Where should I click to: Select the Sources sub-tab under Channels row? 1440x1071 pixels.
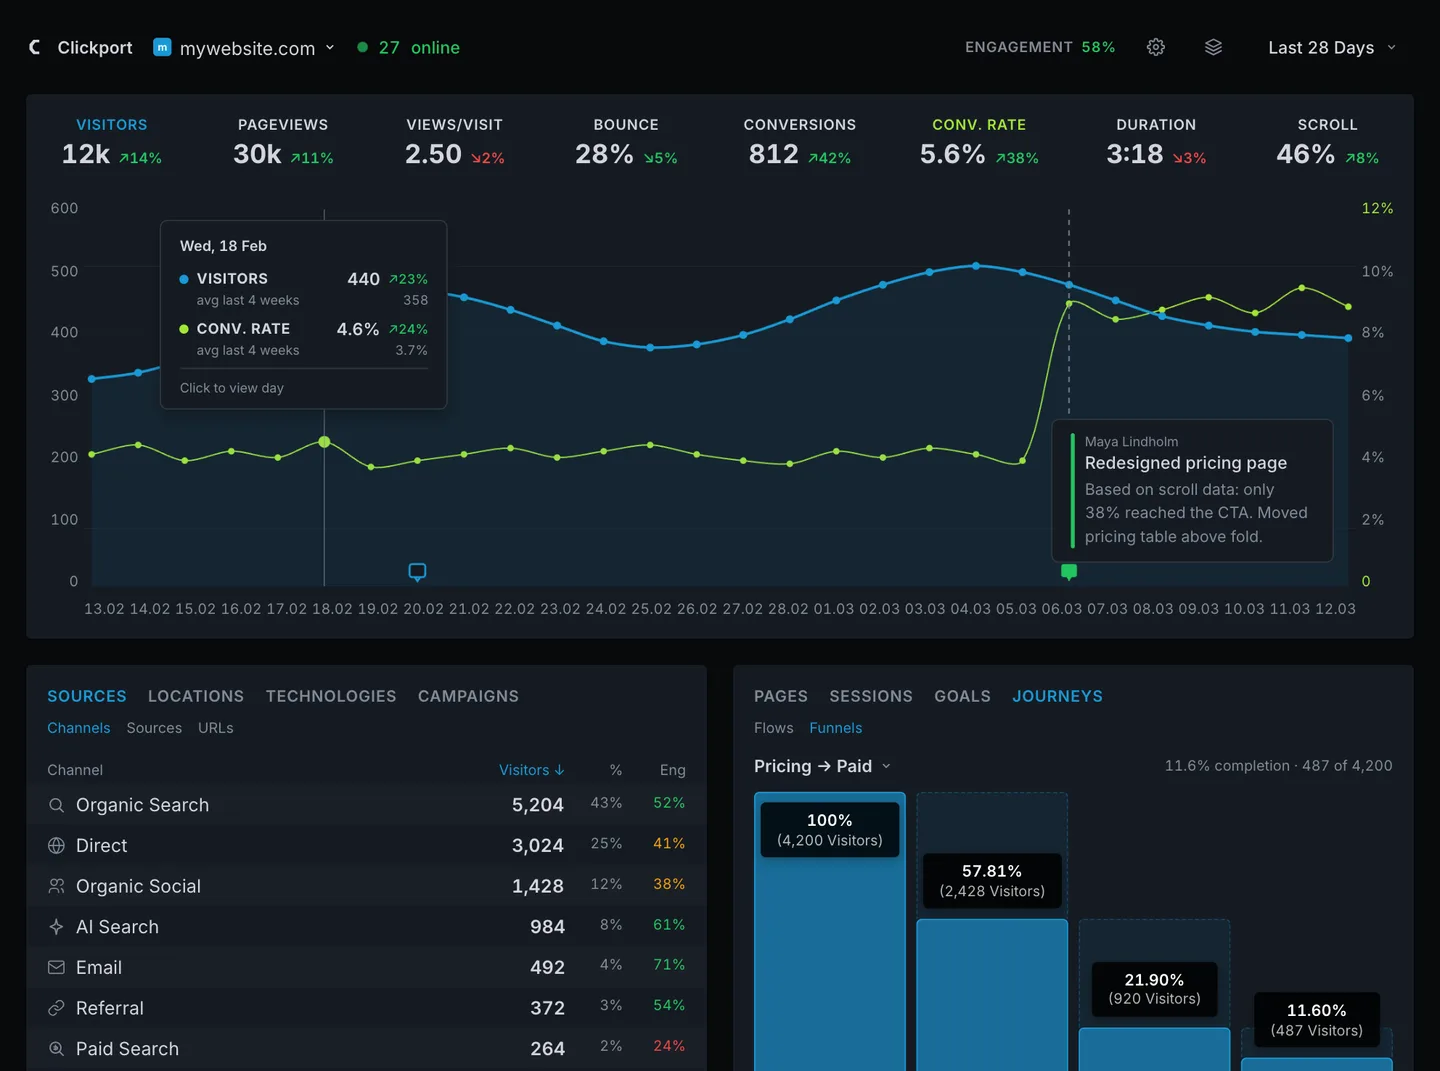(x=154, y=728)
